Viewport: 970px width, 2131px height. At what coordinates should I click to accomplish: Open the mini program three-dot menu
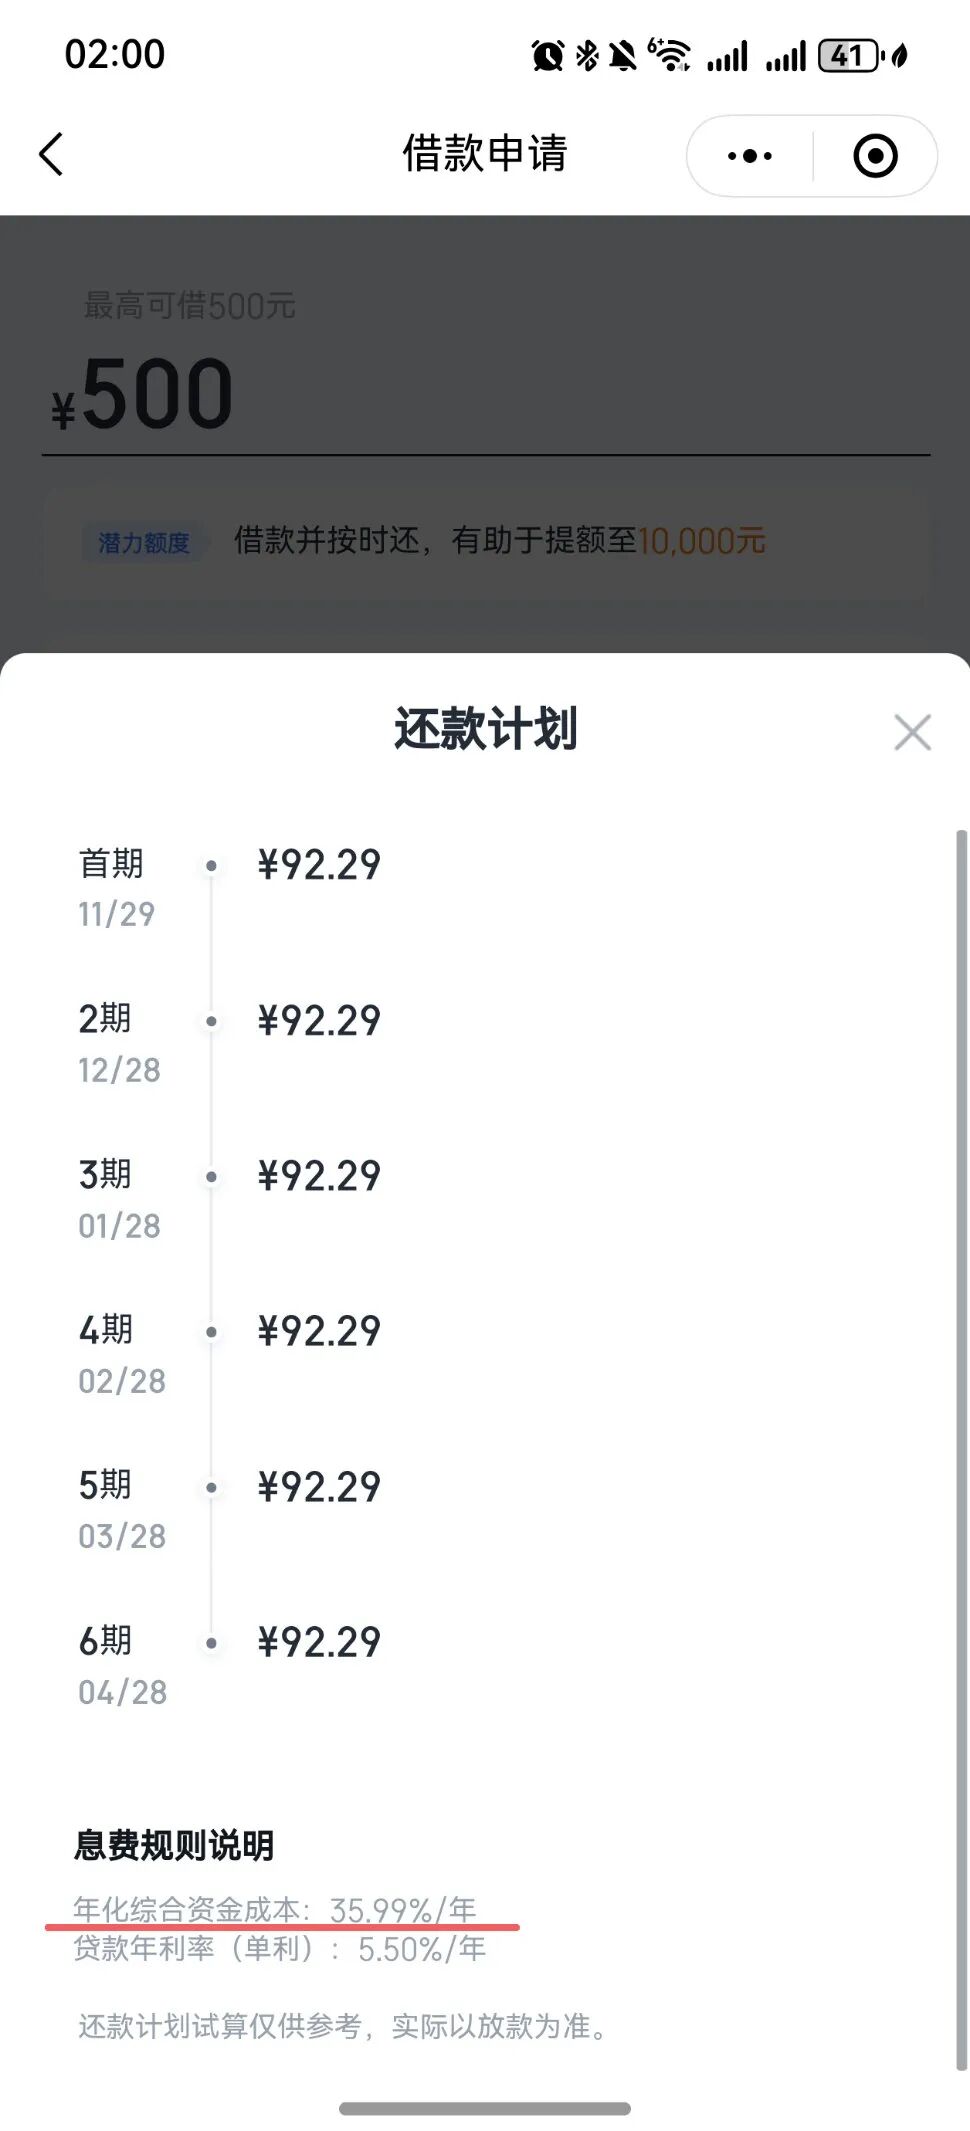point(750,156)
